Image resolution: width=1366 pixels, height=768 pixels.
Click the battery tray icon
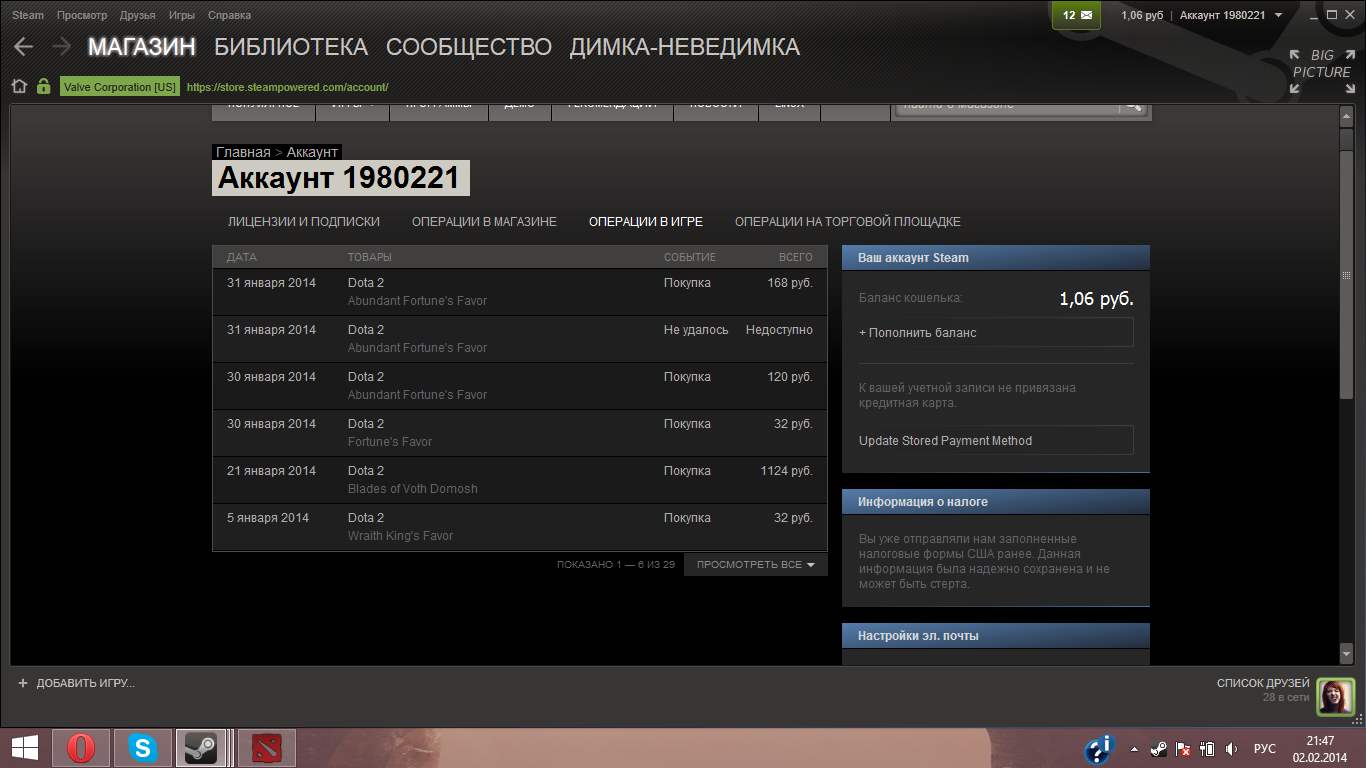point(1206,749)
